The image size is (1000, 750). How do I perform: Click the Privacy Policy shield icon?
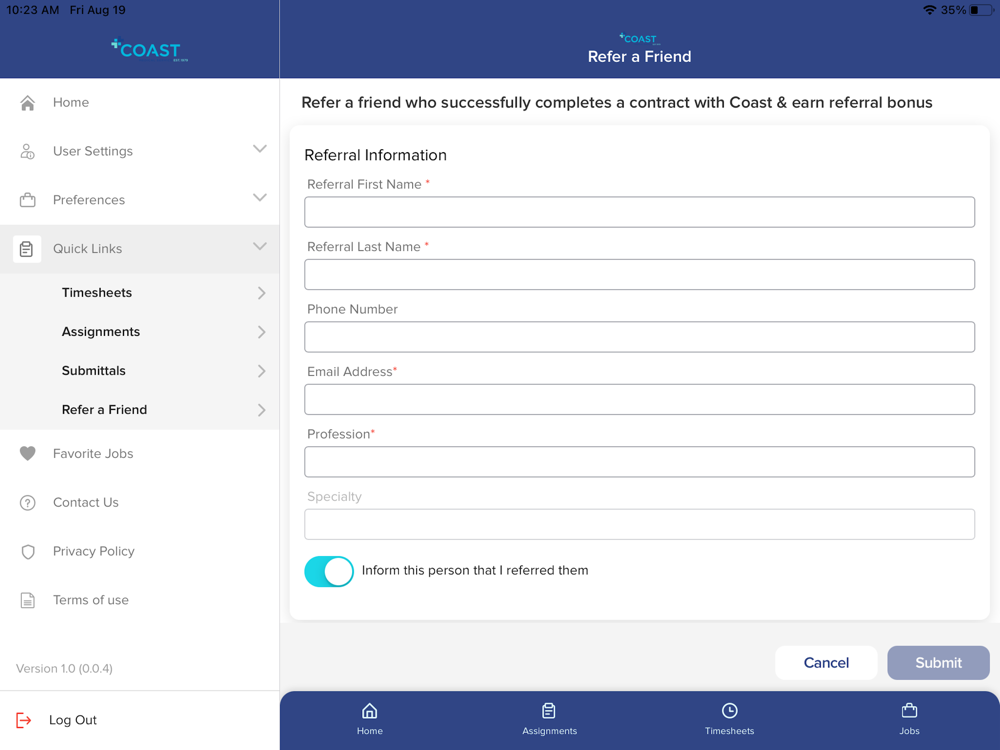(27, 552)
